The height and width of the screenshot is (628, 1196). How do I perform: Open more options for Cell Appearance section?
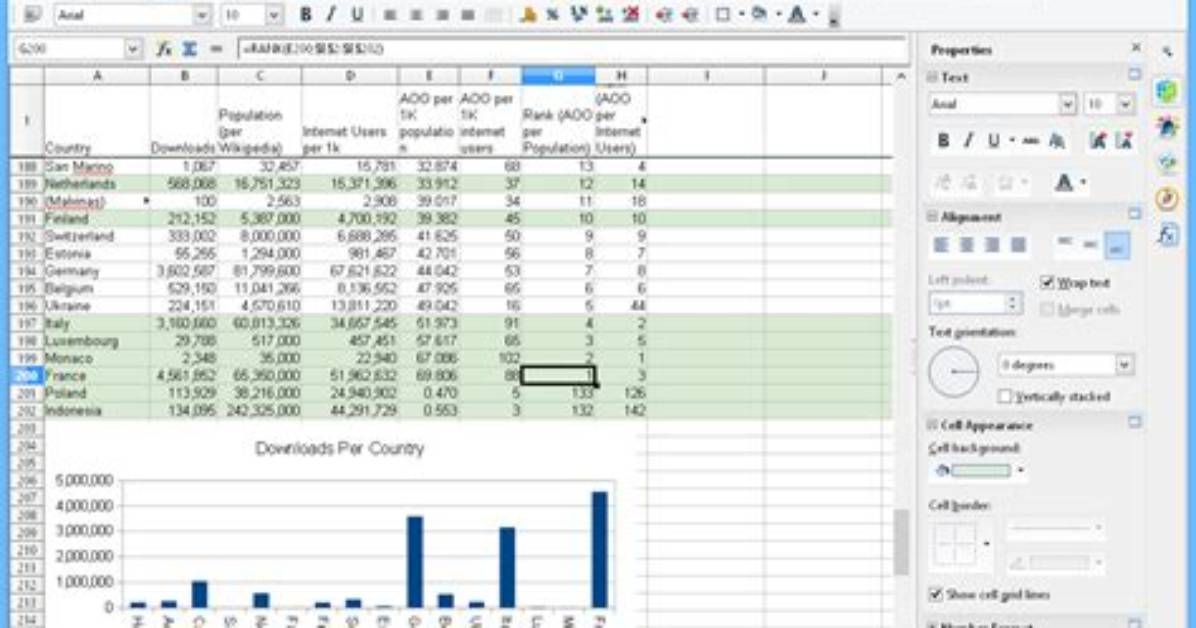click(1135, 422)
